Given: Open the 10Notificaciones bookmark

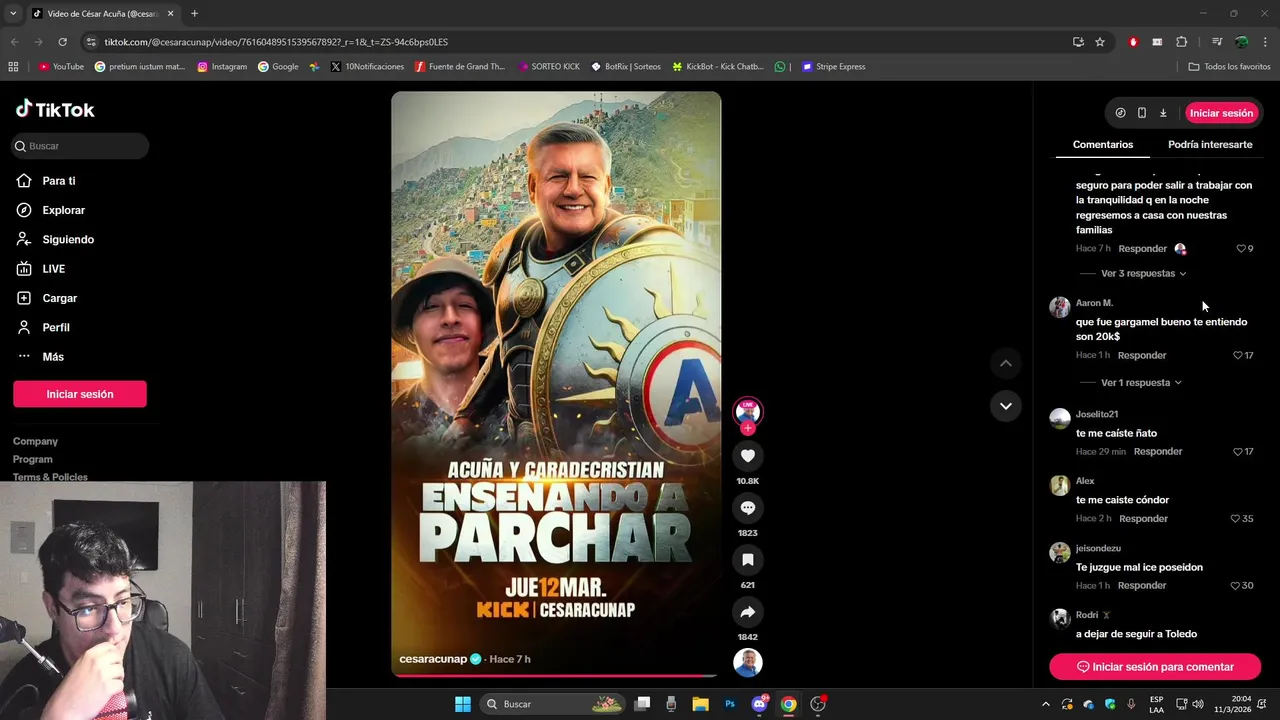Looking at the screenshot, I should 367,67.
